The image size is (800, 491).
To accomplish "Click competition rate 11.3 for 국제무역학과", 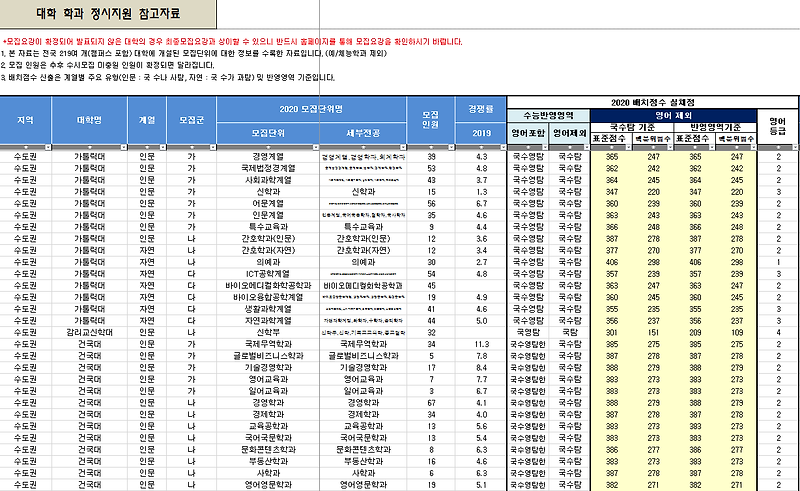I will coord(481,345).
